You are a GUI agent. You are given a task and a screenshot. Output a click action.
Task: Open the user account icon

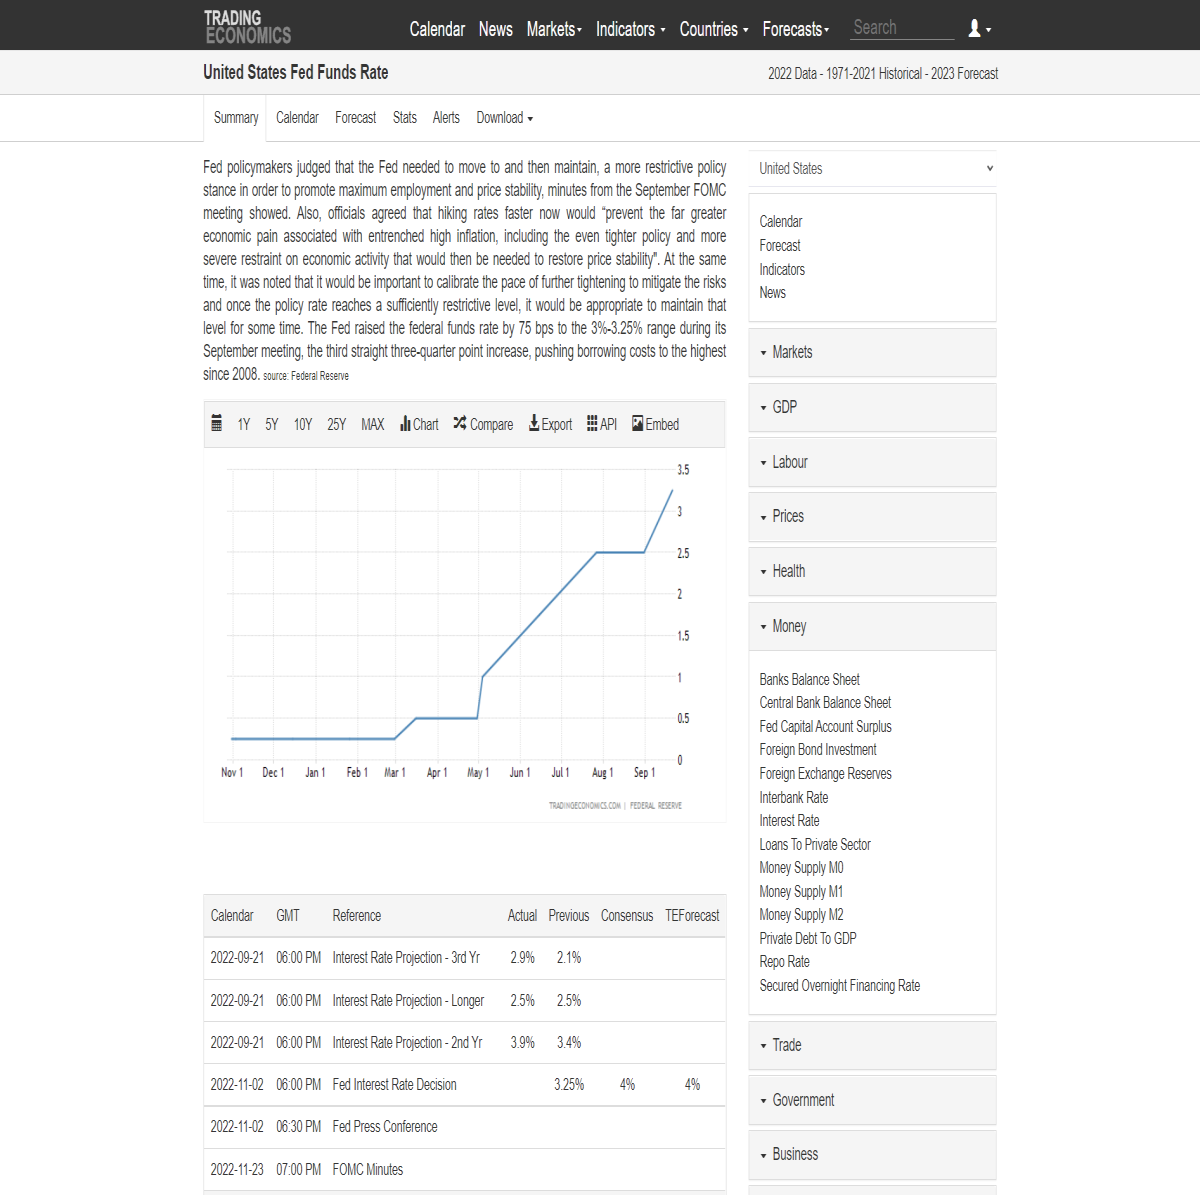(974, 29)
